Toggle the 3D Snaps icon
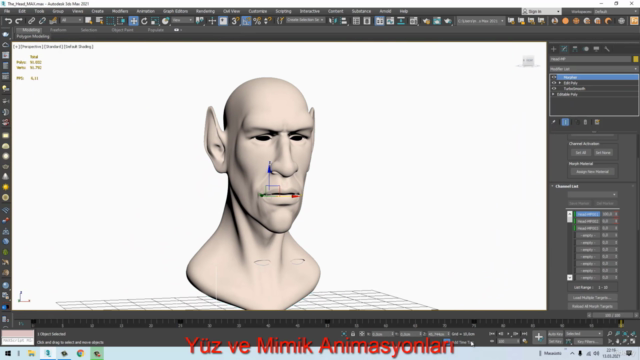 tap(235, 21)
